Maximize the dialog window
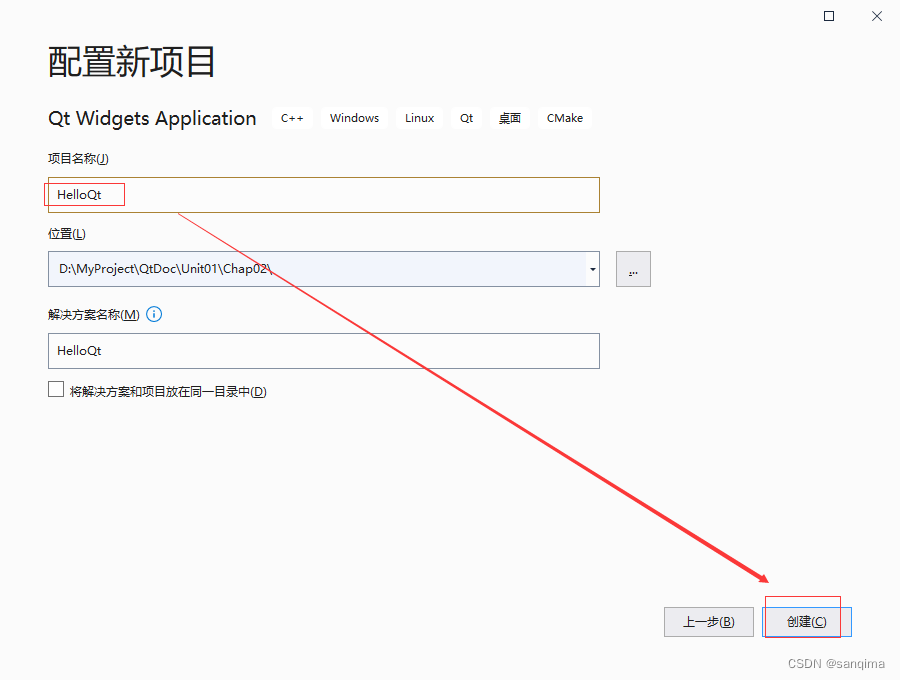 [829, 16]
